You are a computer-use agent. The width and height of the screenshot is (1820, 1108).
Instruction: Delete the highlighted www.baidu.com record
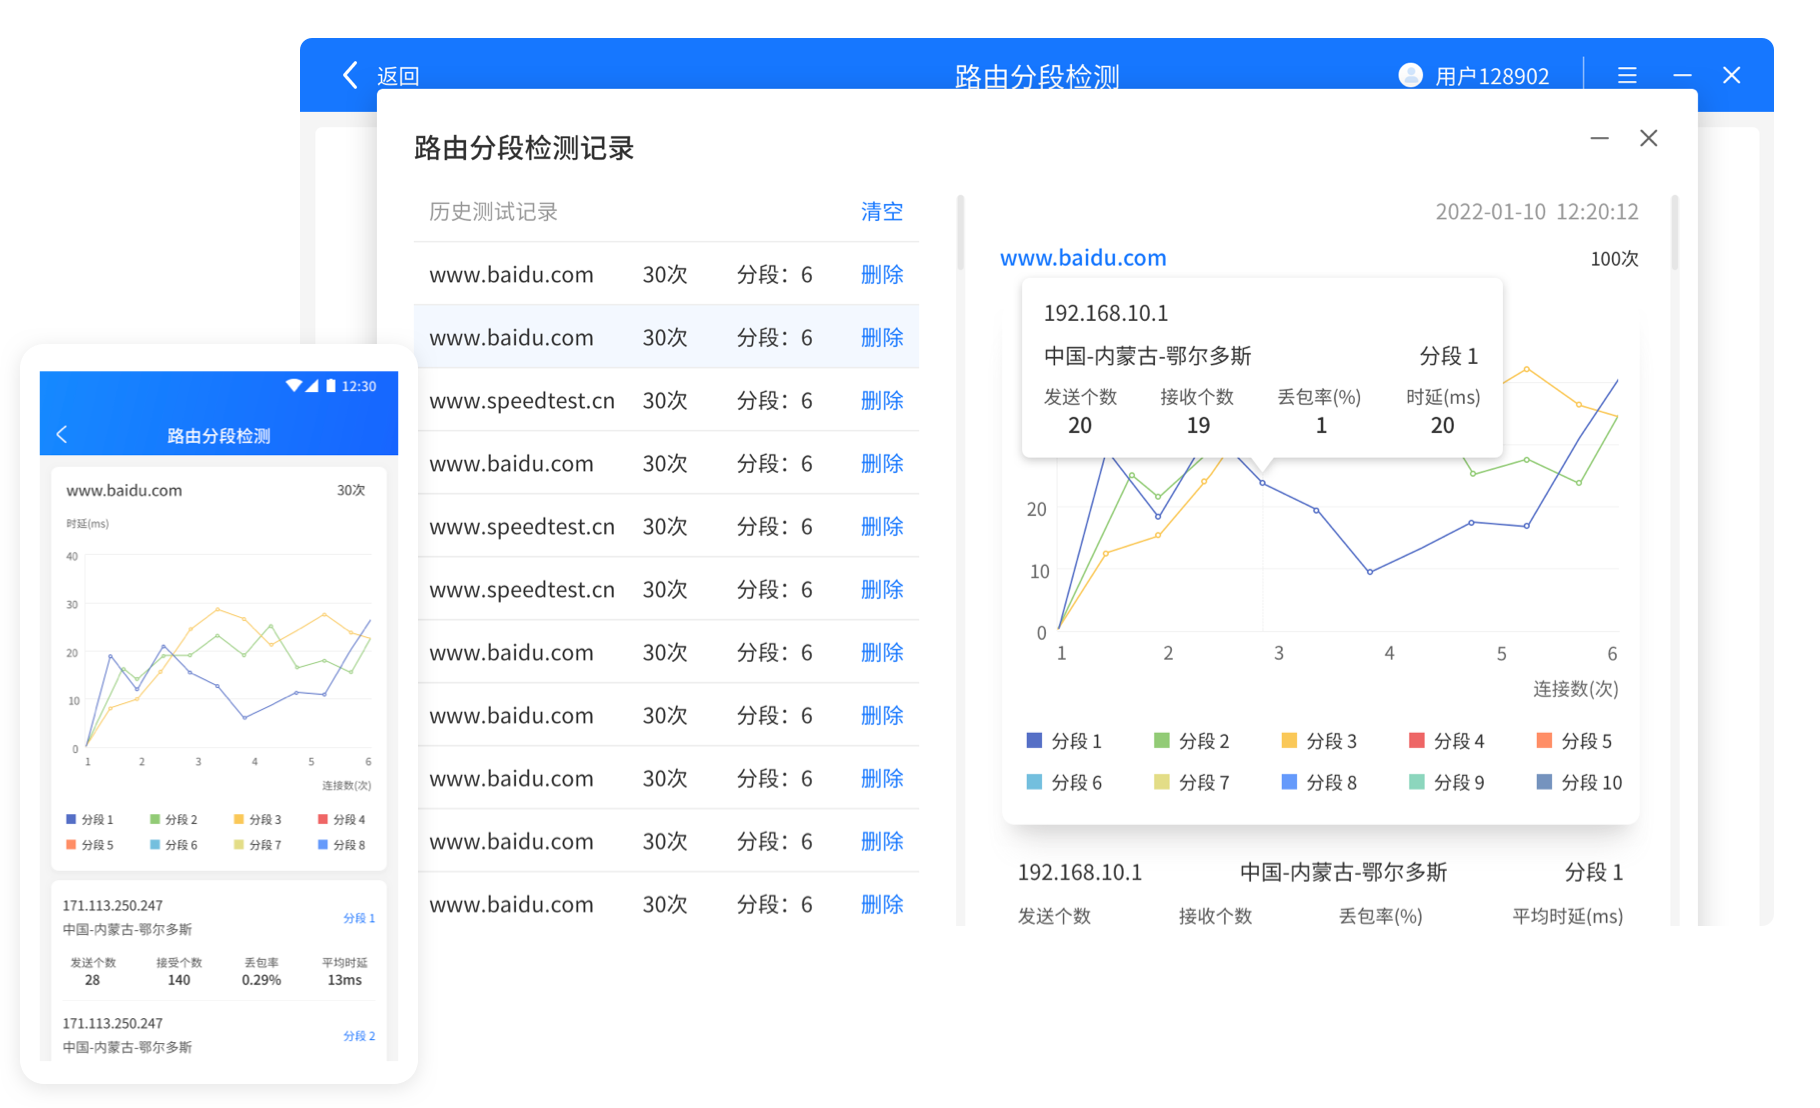pyautogui.click(x=882, y=337)
